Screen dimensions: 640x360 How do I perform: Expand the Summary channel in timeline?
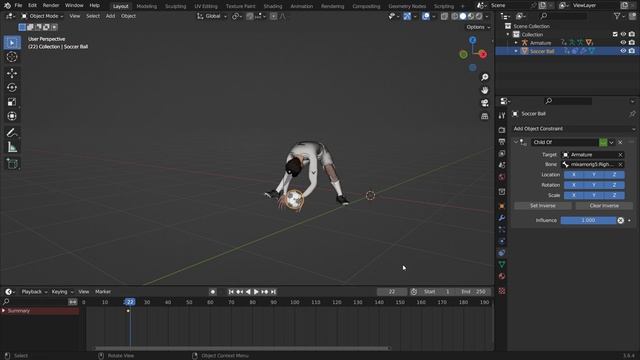(4, 311)
